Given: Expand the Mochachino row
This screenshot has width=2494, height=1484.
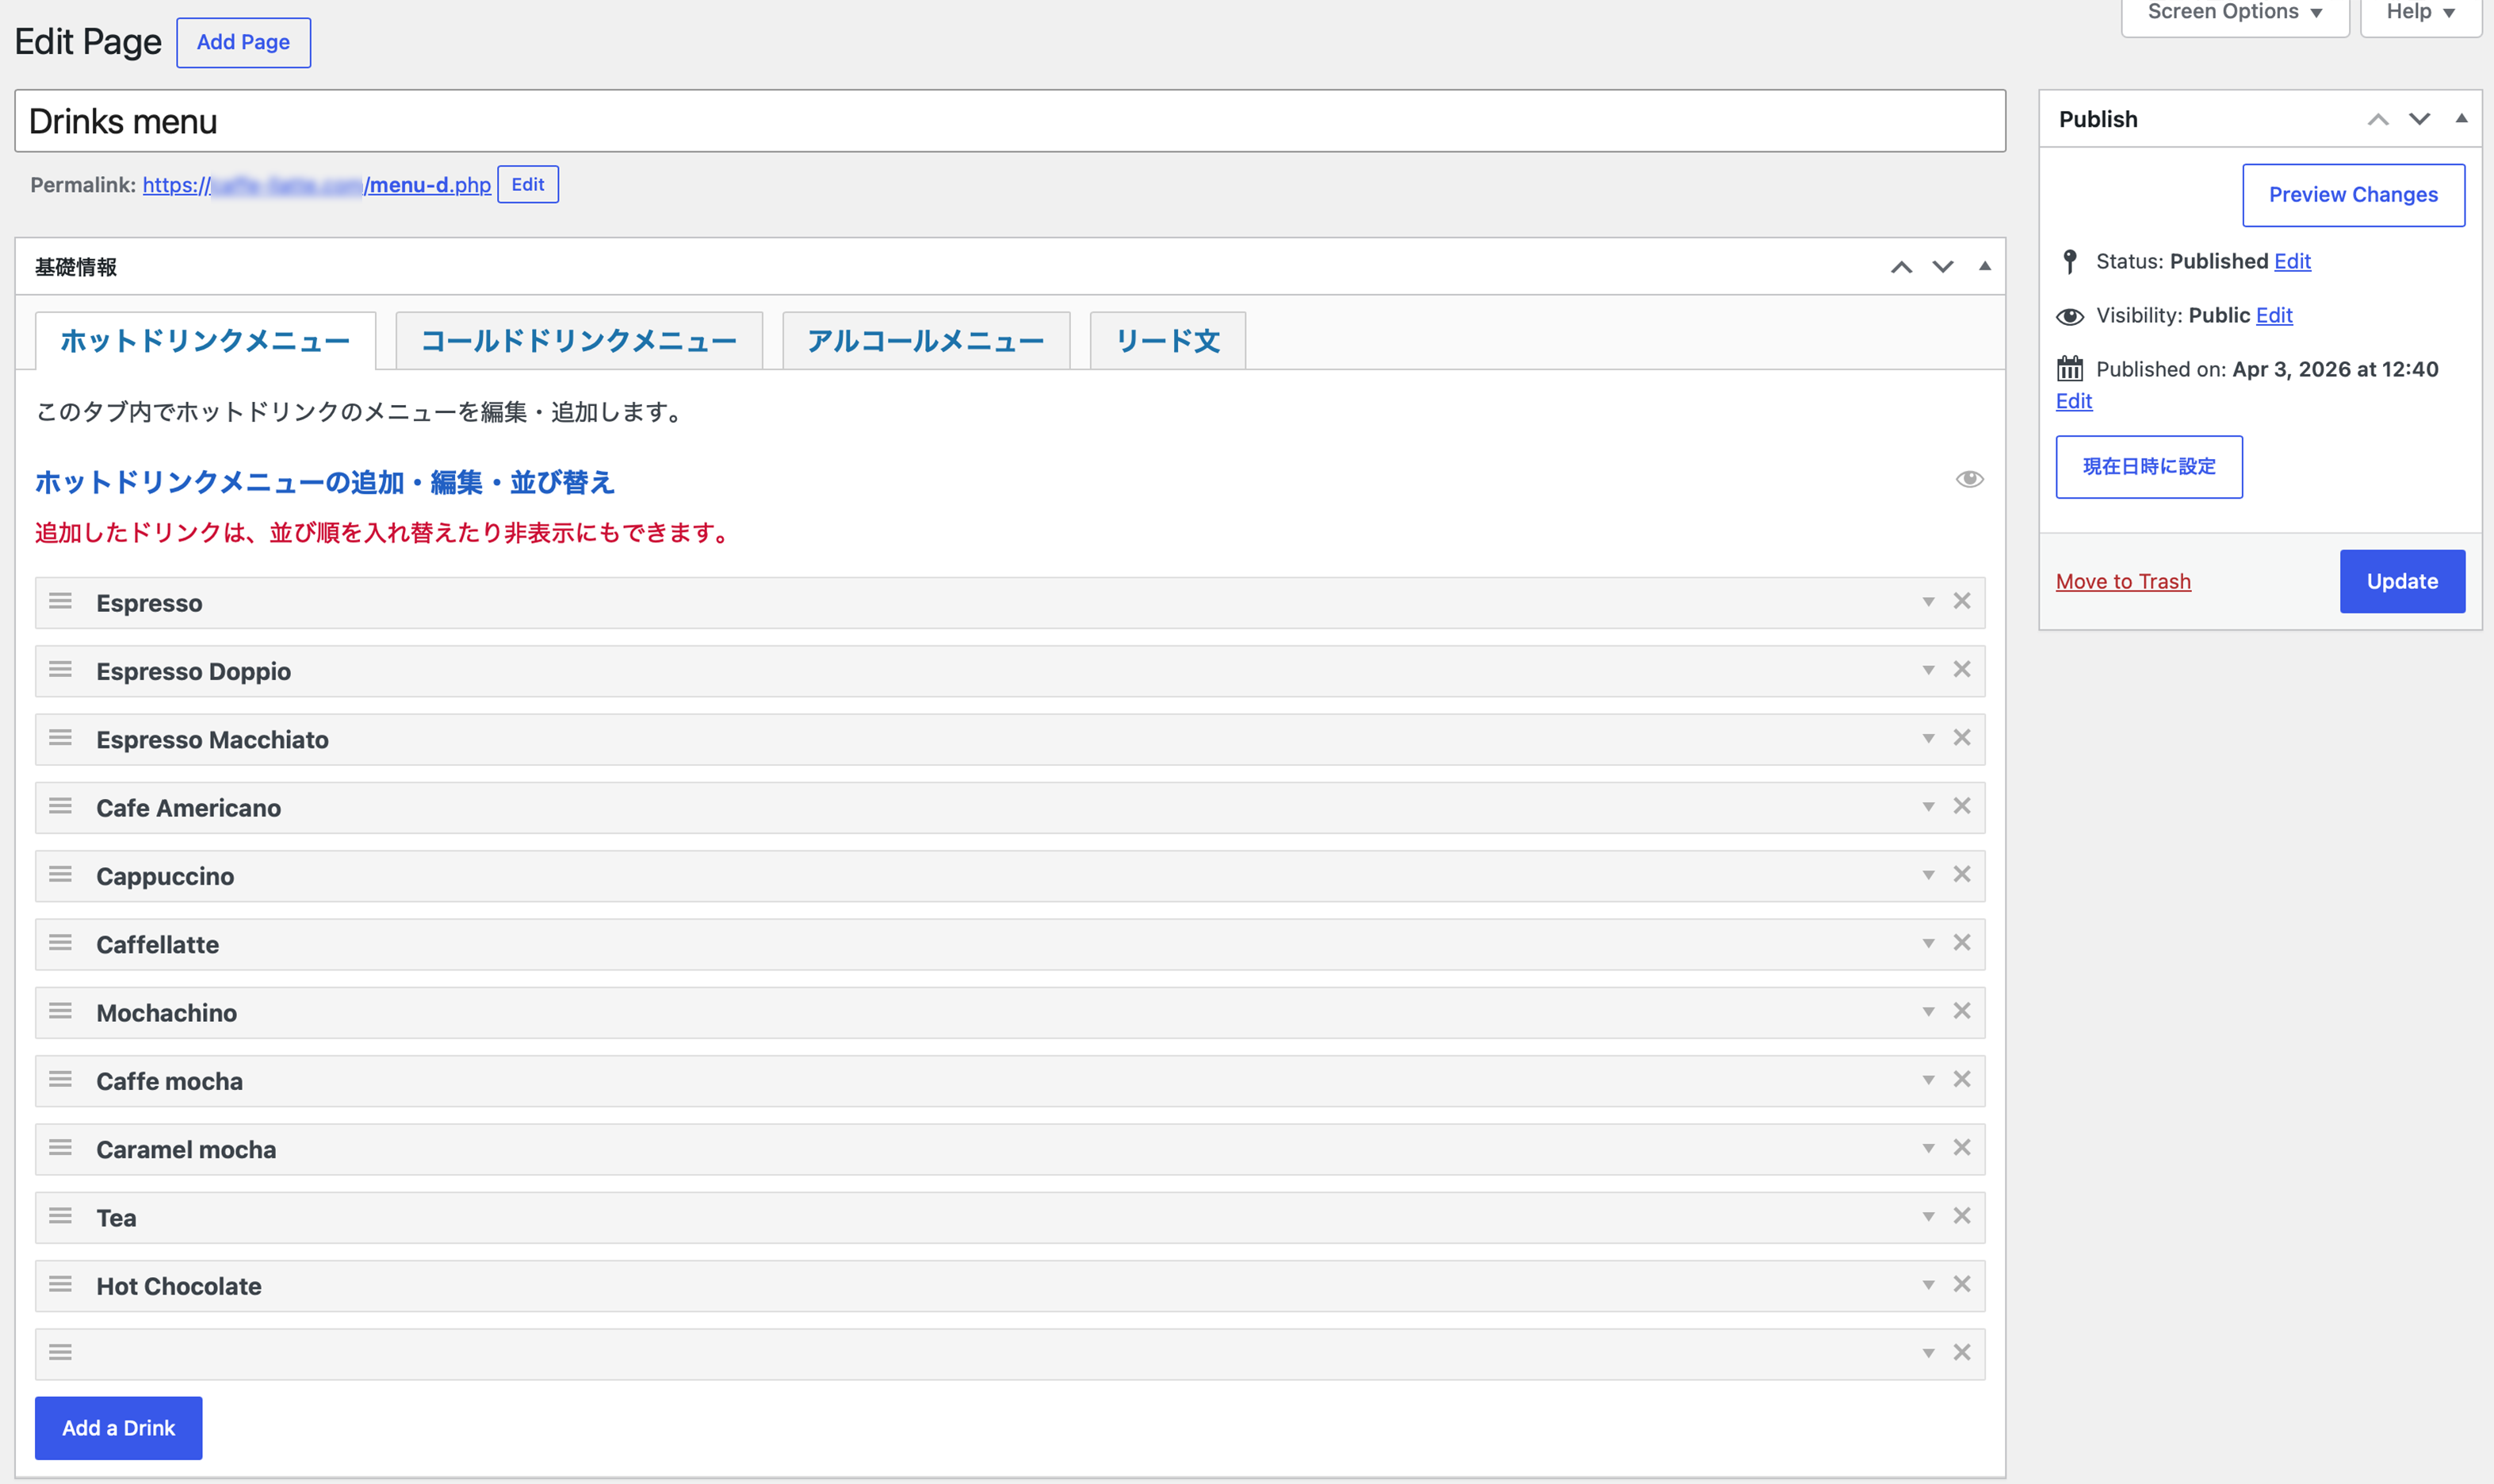Looking at the screenshot, I should (x=1928, y=1012).
